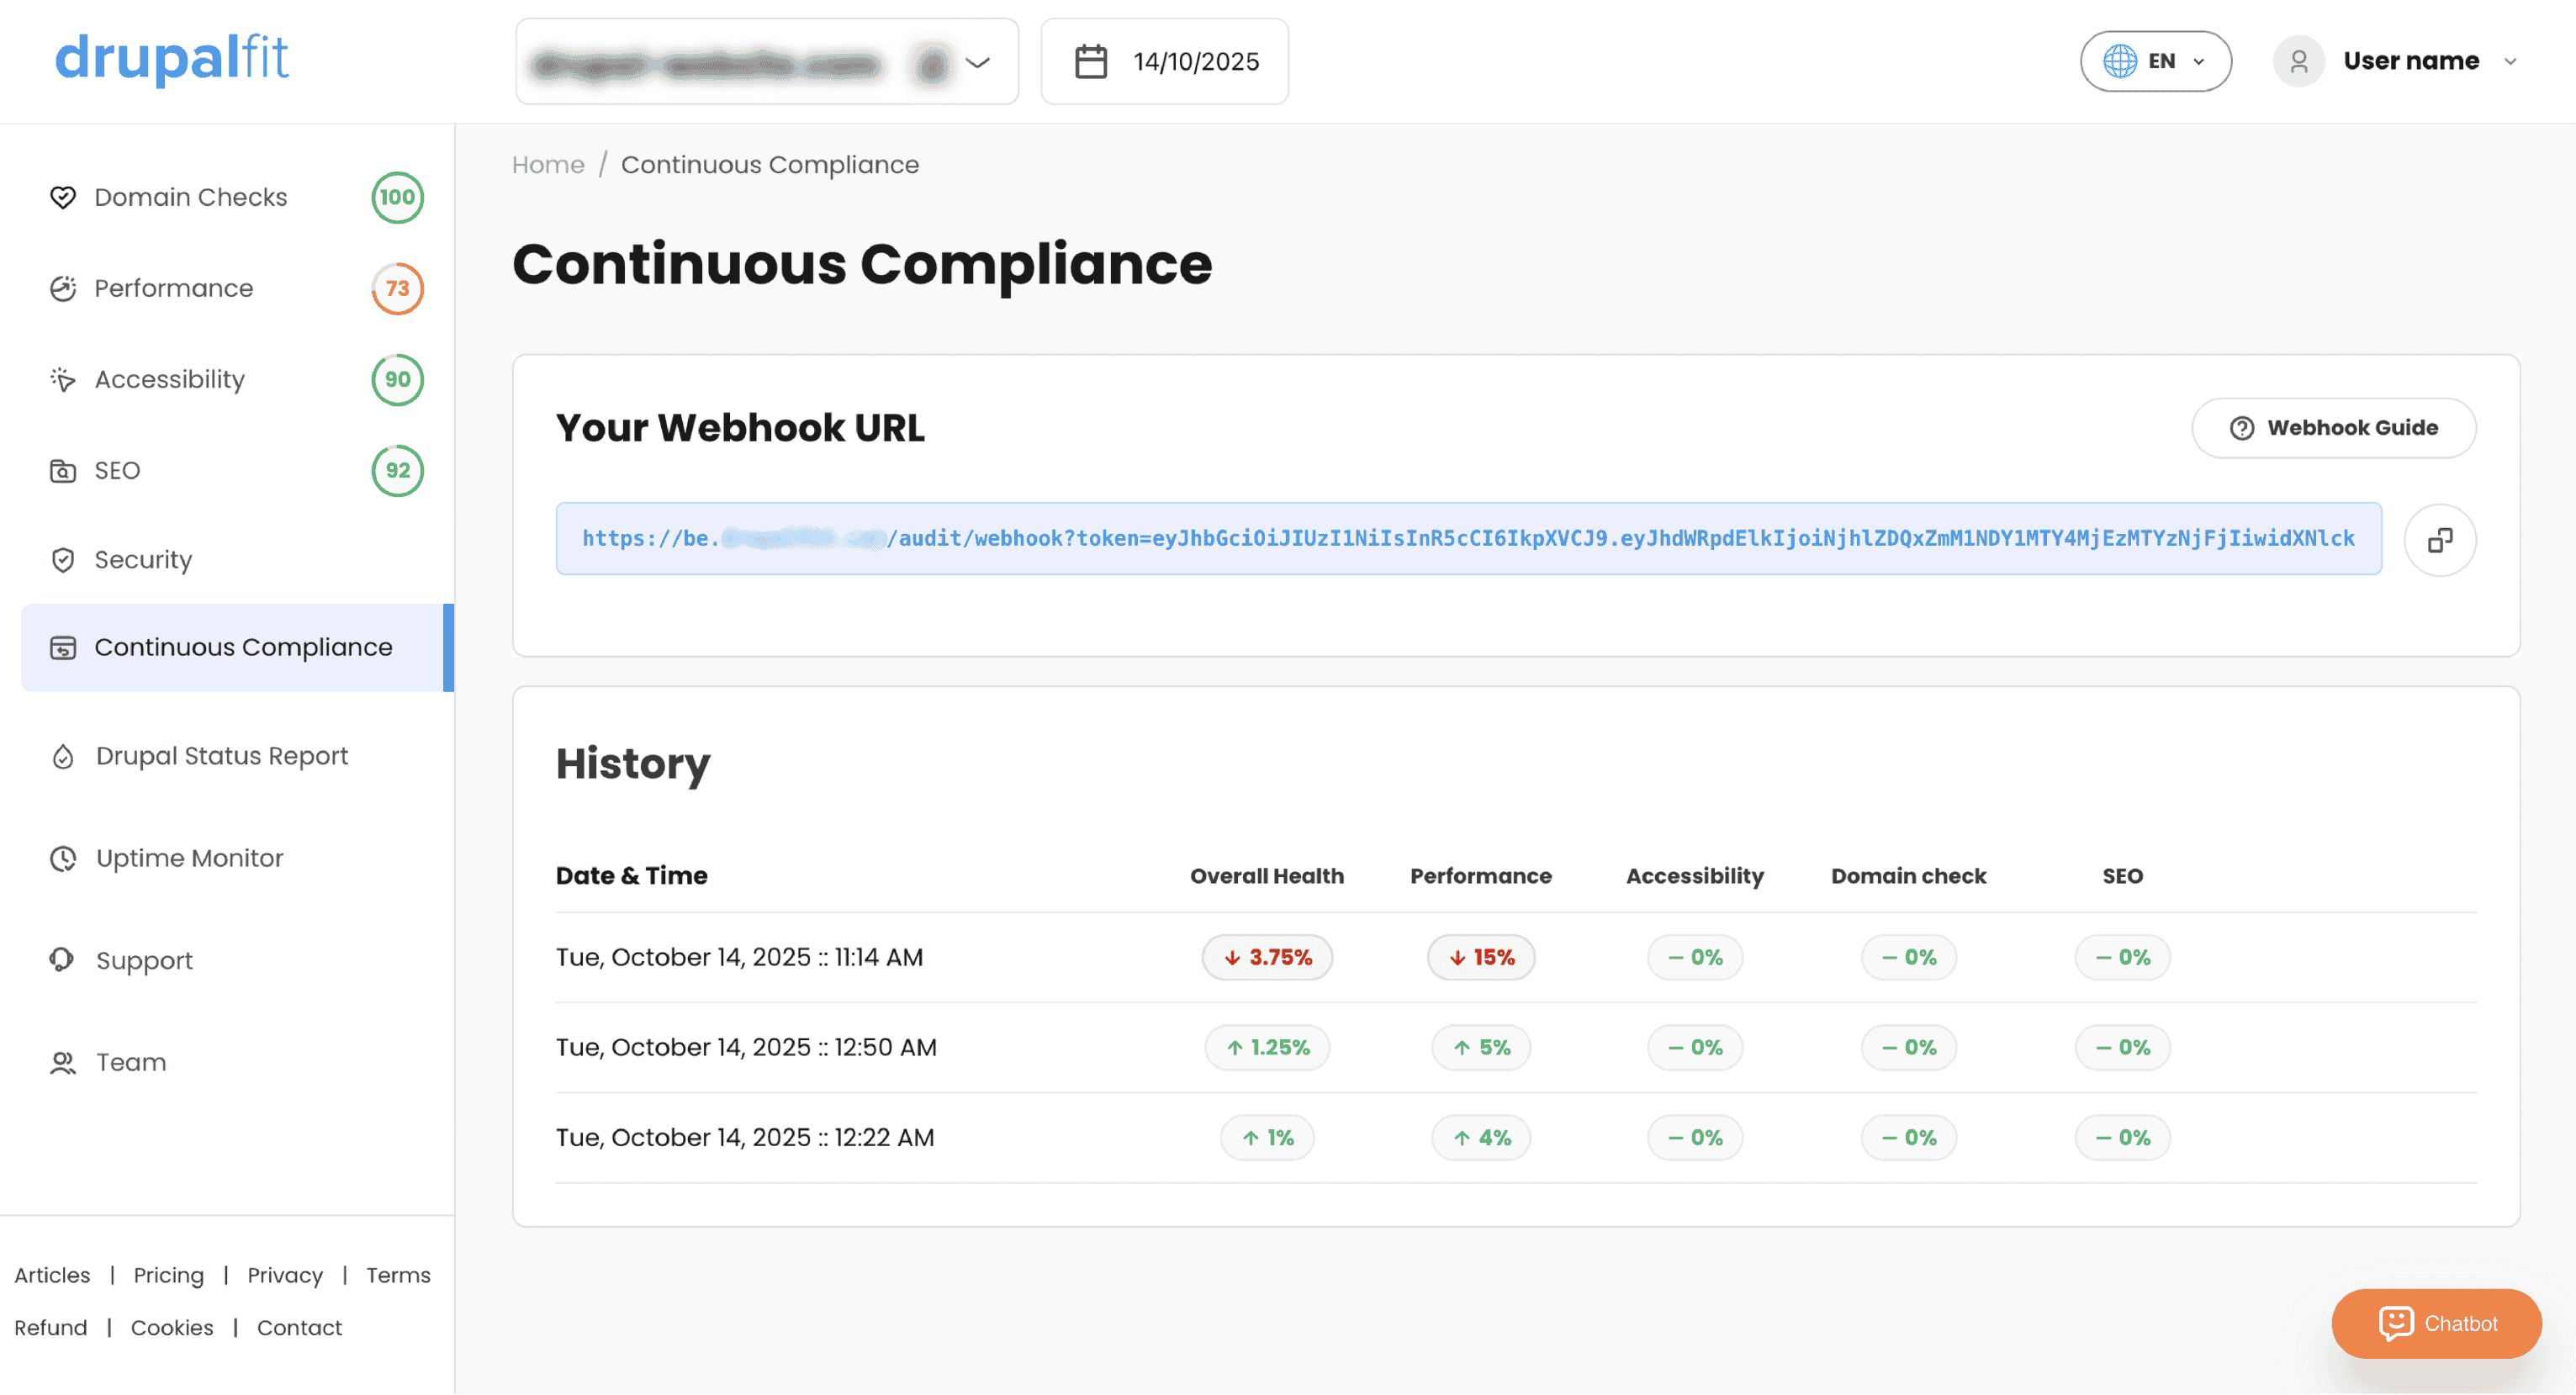Open the EN language dropdown

click(2156, 61)
